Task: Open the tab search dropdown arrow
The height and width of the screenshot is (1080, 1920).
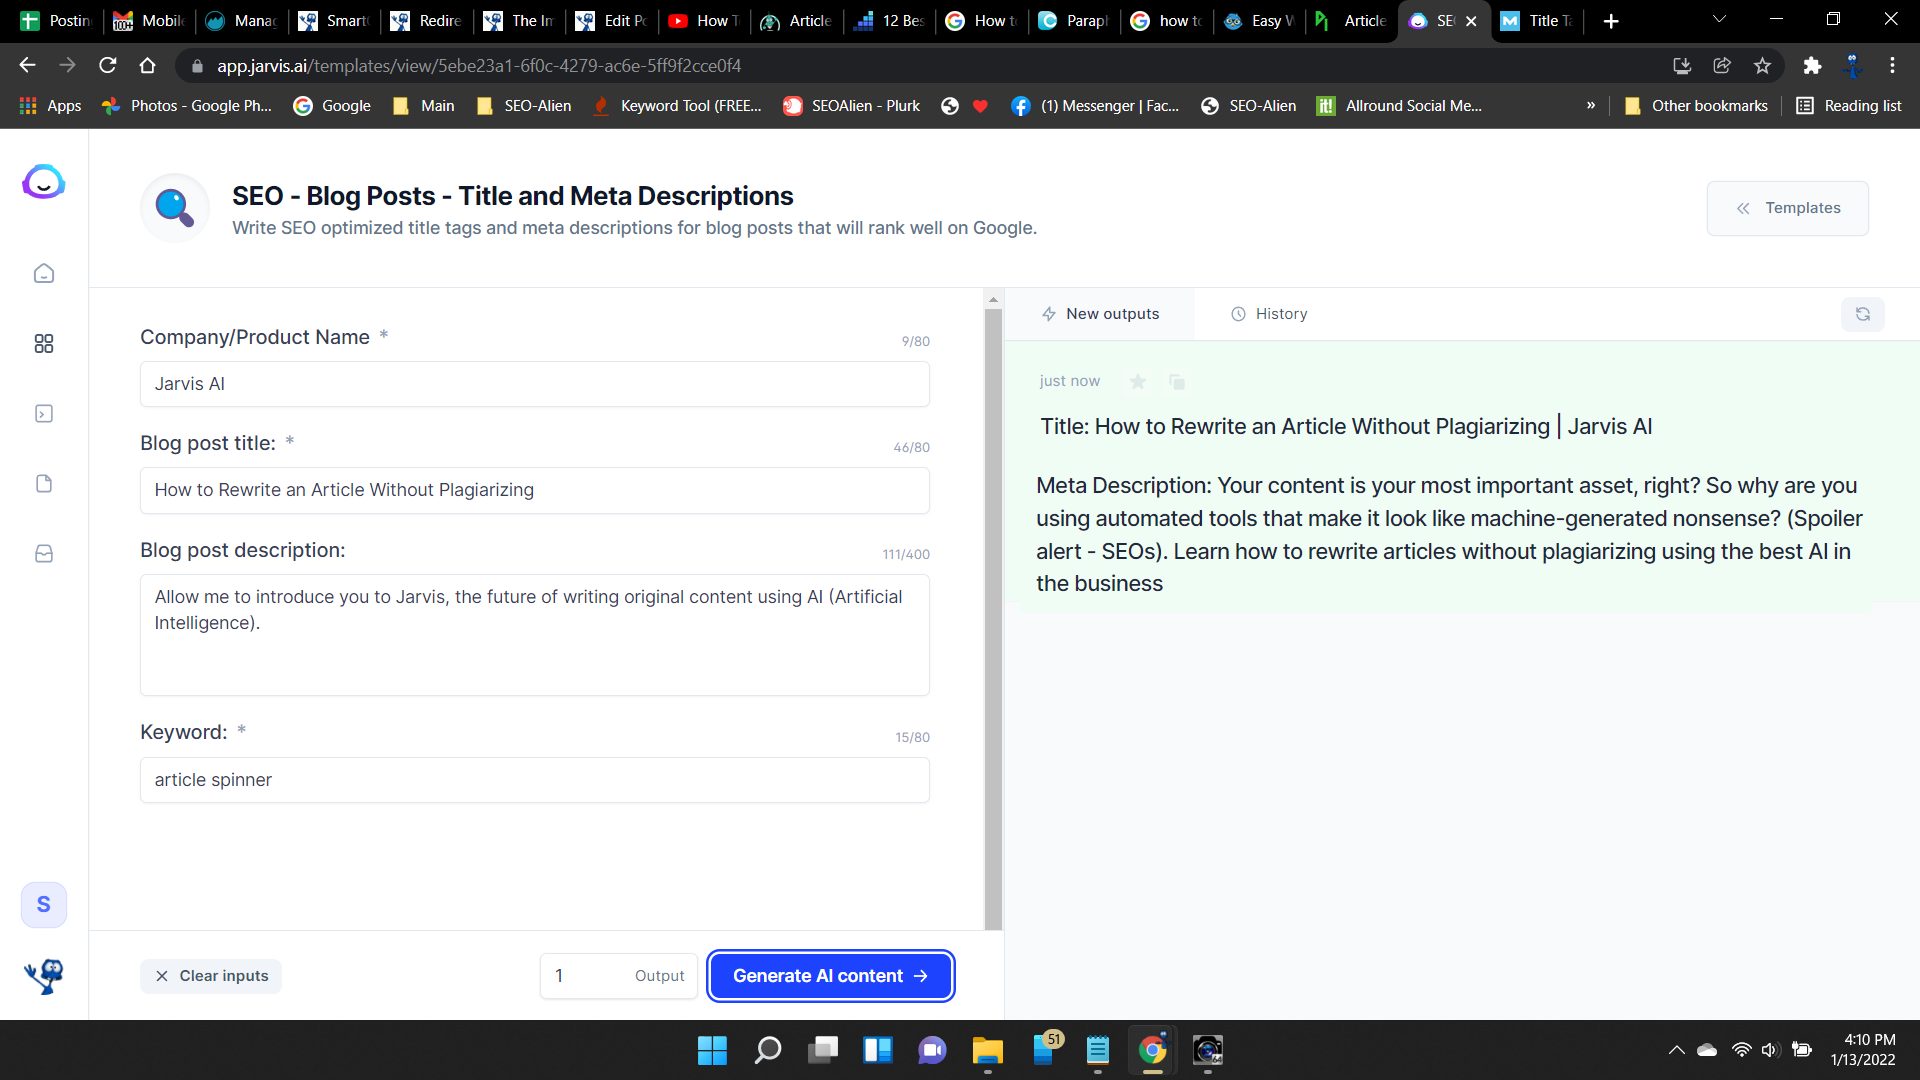Action: [1719, 19]
